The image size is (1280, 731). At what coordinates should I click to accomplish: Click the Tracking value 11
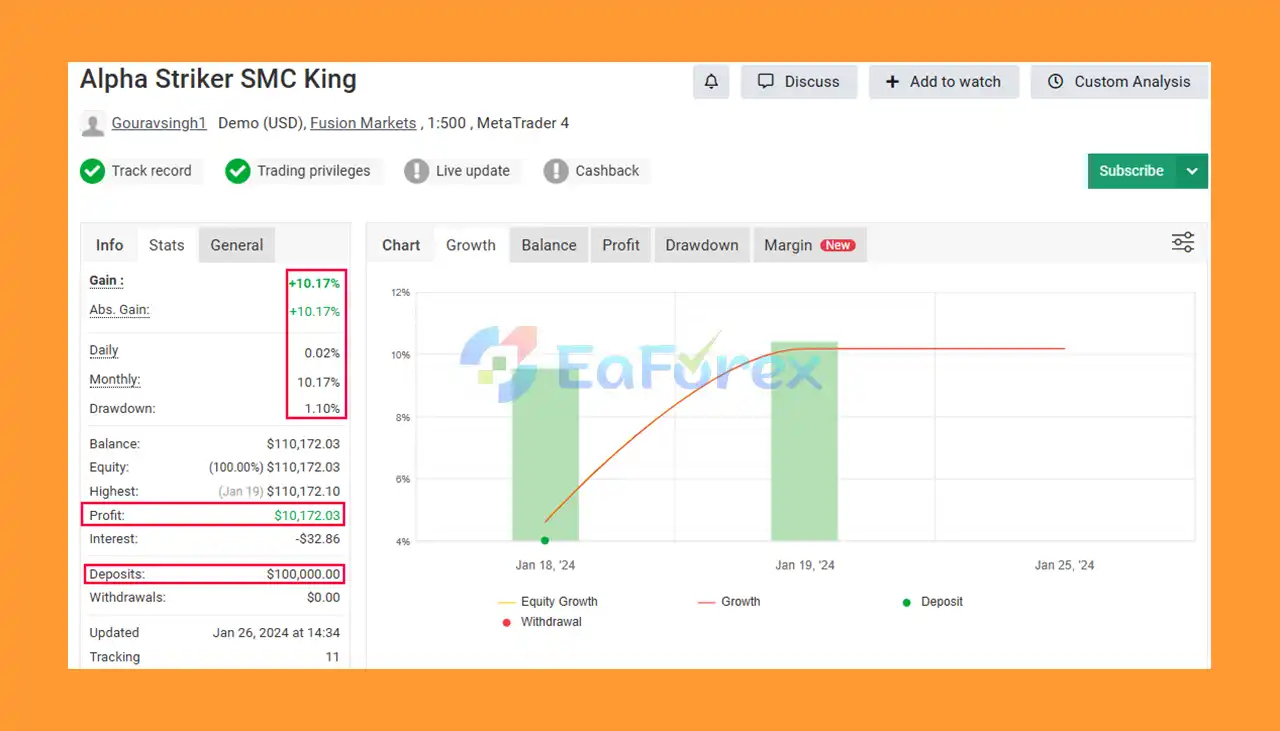pos(332,657)
